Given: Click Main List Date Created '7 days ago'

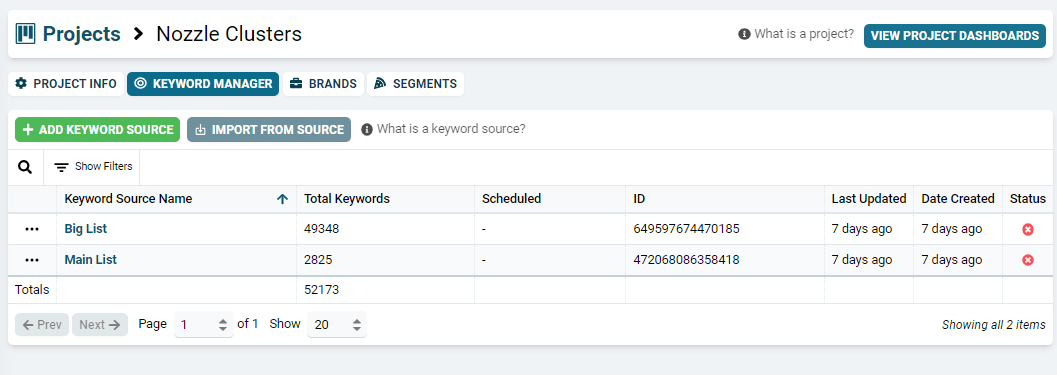Looking at the screenshot, I should click(952, 260).
